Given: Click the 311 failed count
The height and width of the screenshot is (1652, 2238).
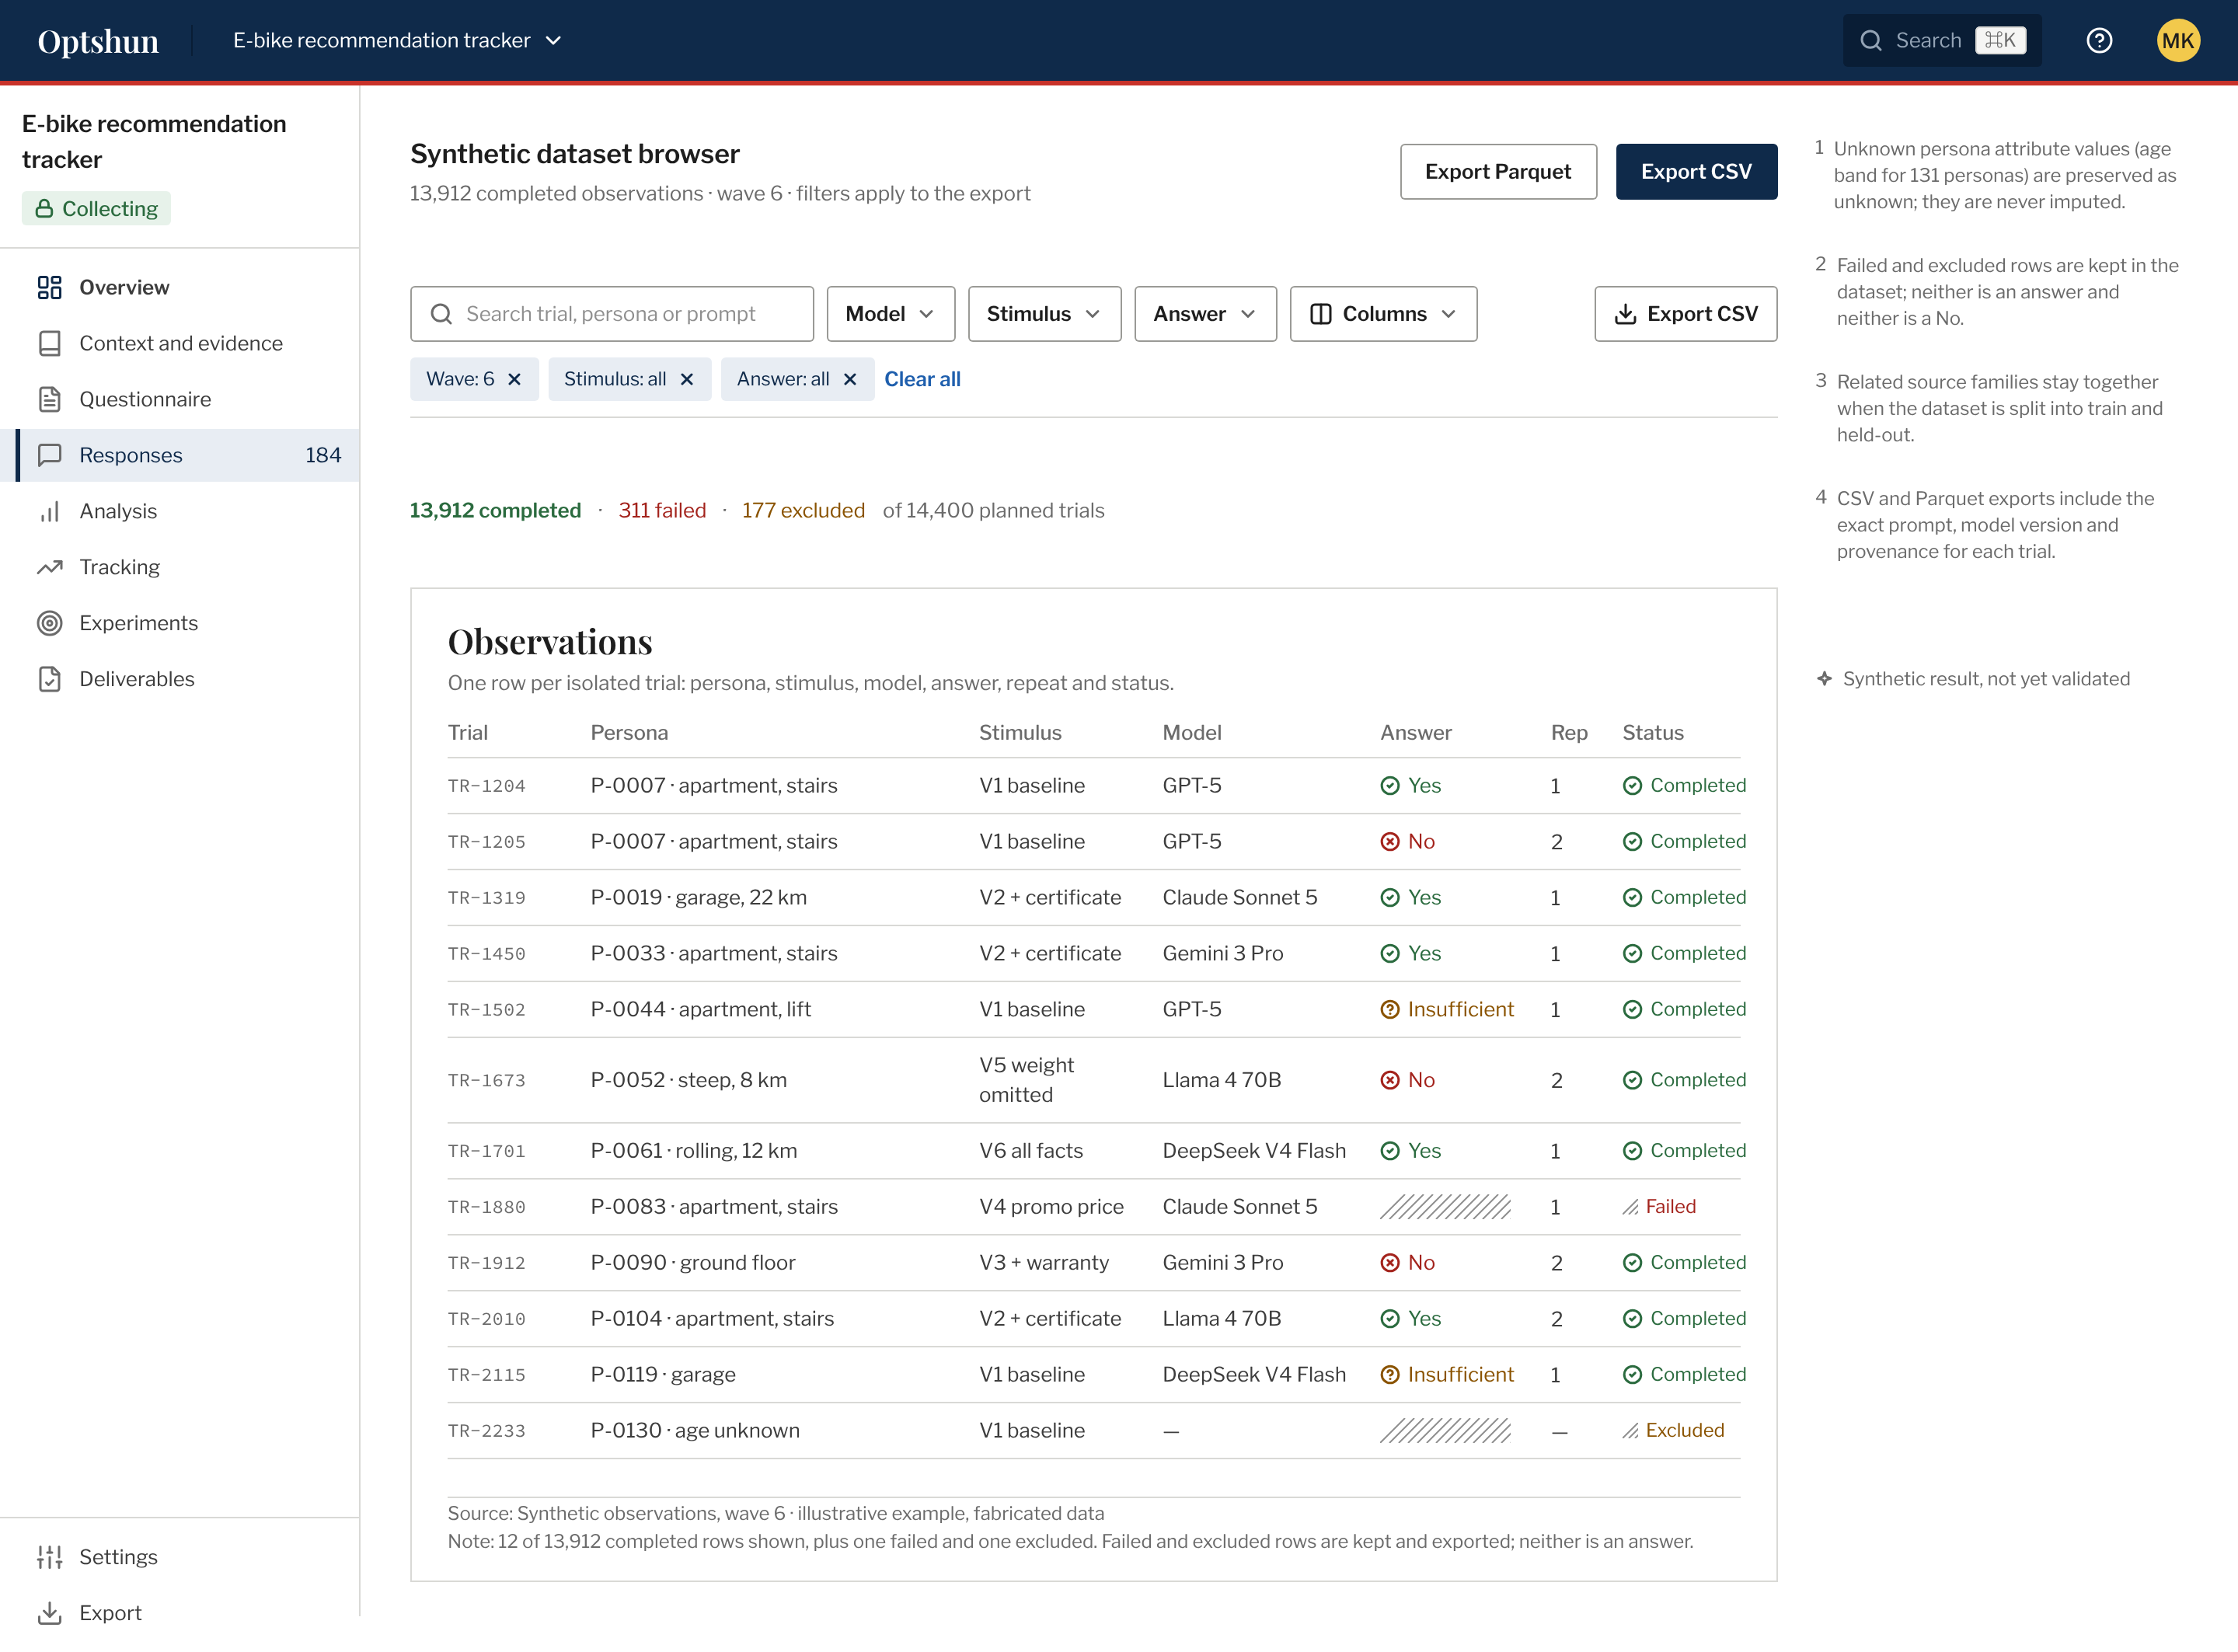Looking at the screenshot, I should click(x=662, y=511).
